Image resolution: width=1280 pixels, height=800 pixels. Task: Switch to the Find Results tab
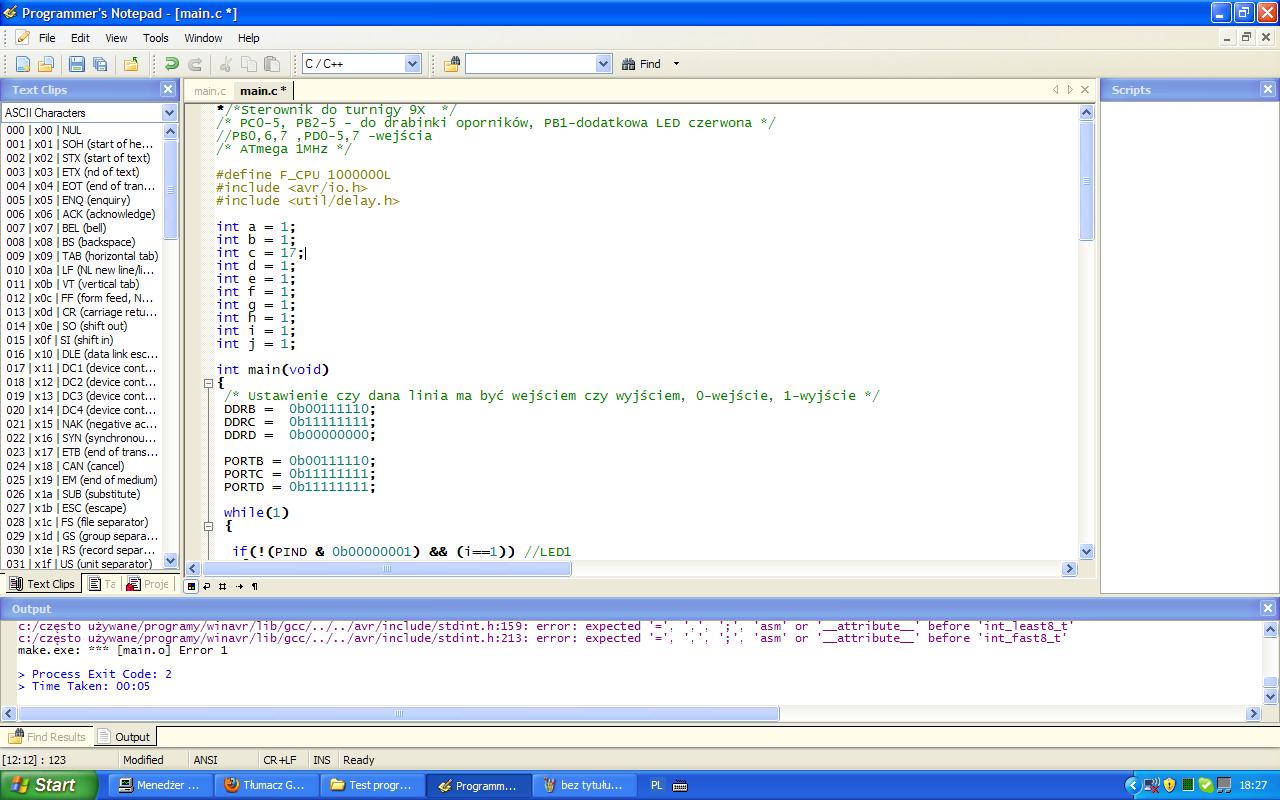point(47,737)
